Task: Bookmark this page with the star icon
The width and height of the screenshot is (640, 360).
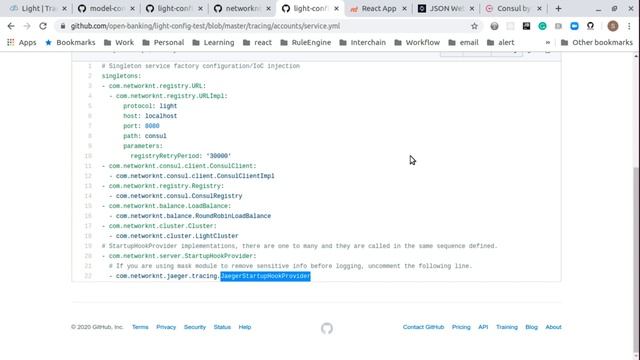Action: click(474, 26)
